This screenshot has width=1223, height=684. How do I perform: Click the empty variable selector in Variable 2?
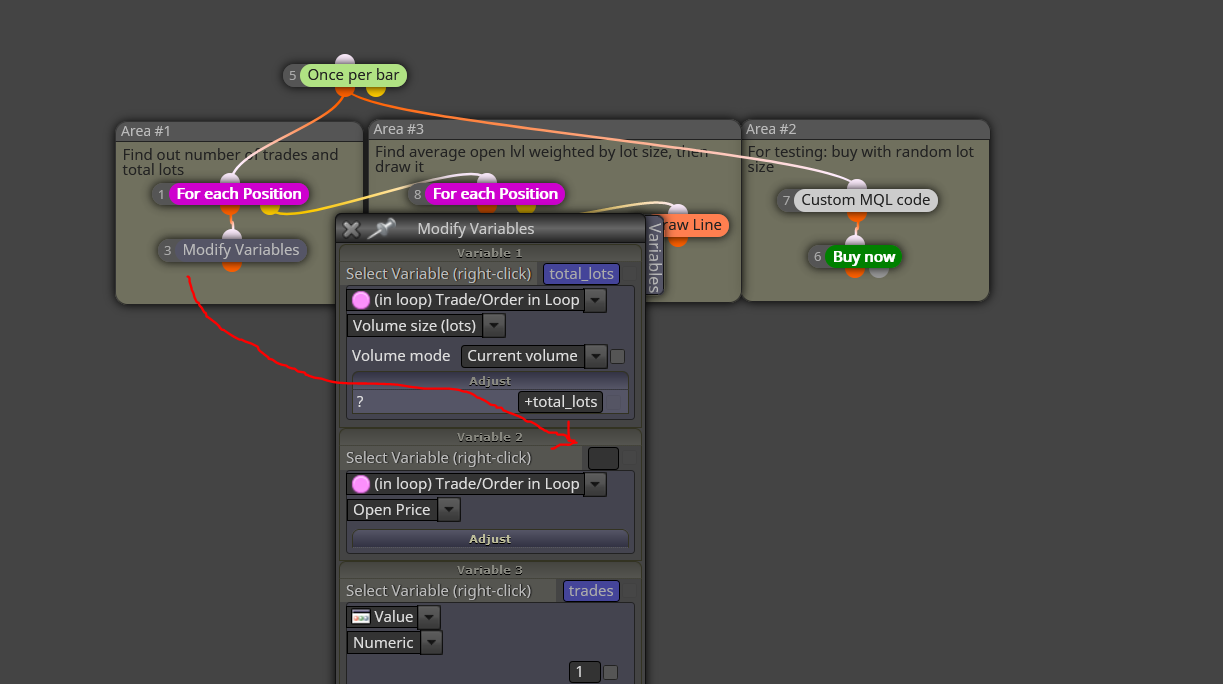pos(603,458)
